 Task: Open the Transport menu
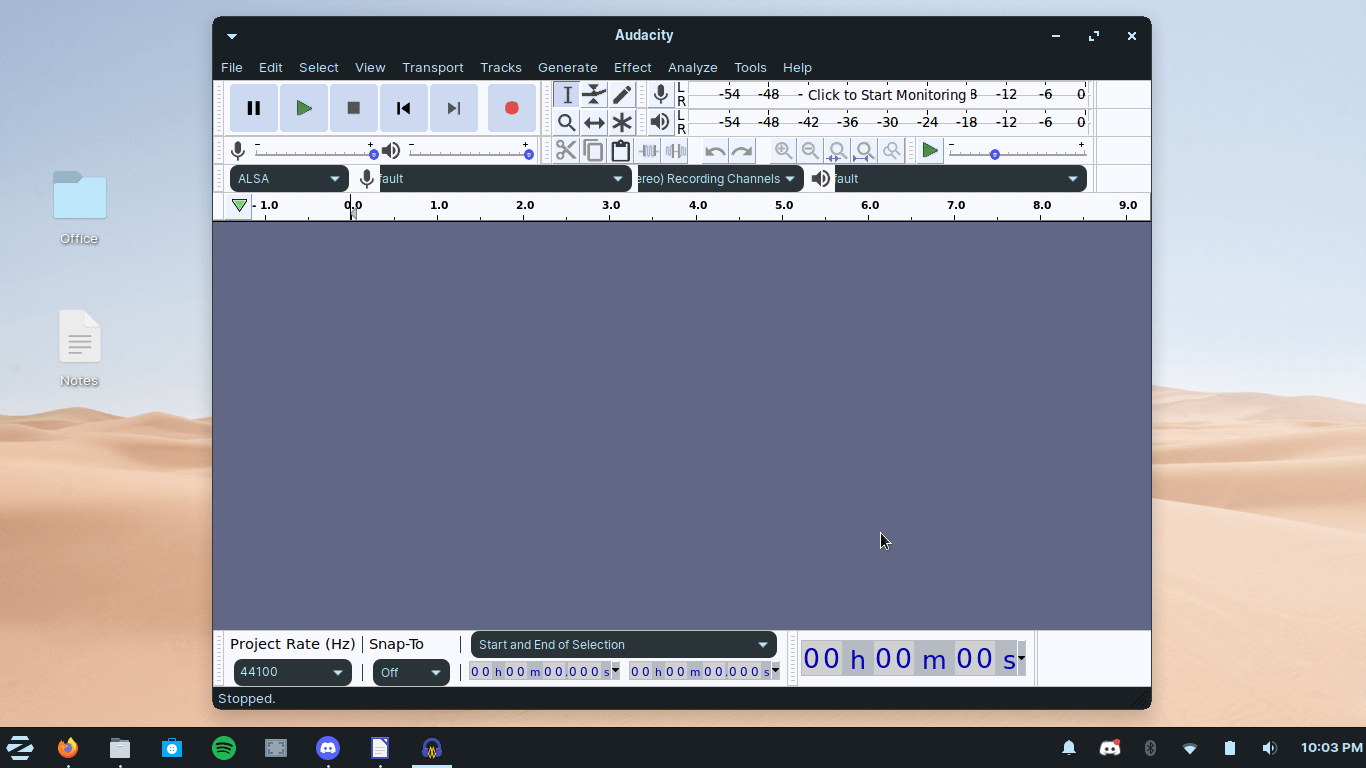tap(433, 68)
